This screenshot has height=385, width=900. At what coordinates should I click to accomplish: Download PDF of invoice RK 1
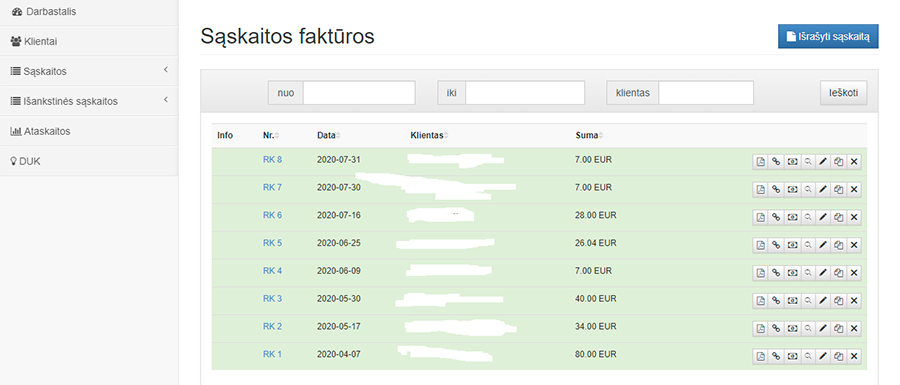pos(760,356)
